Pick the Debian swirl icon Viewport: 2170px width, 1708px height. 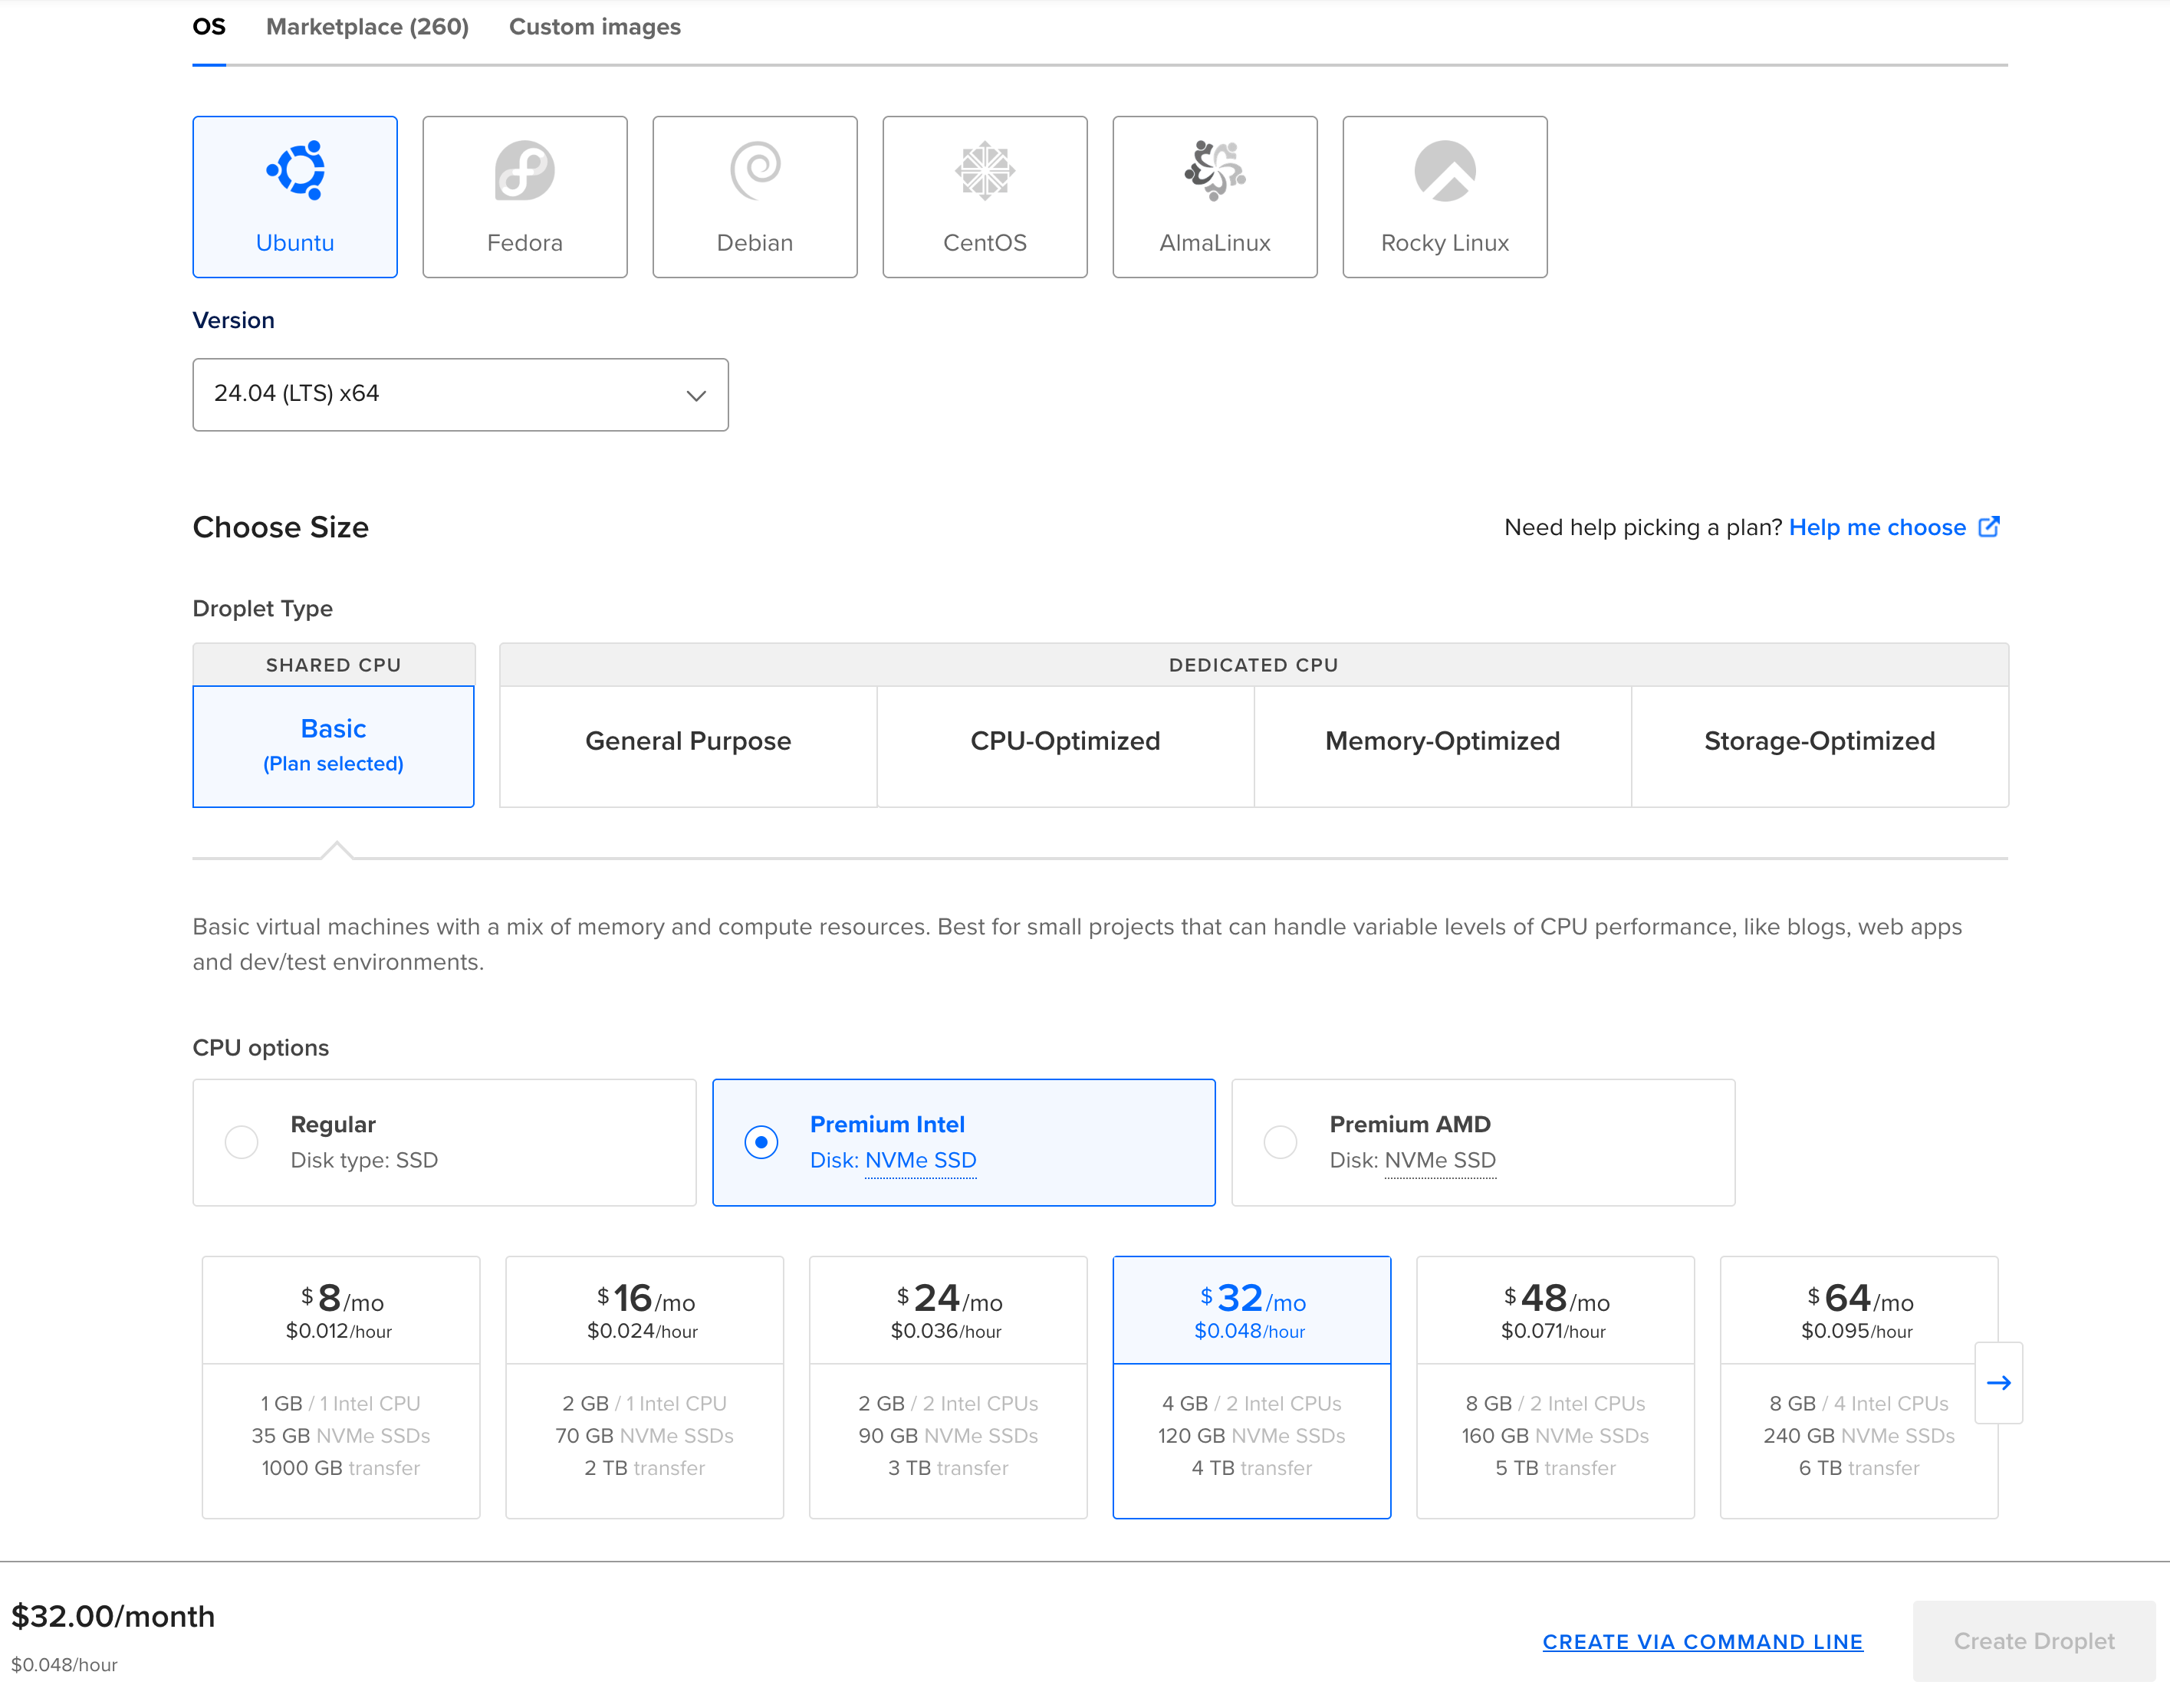pos(755,170)
